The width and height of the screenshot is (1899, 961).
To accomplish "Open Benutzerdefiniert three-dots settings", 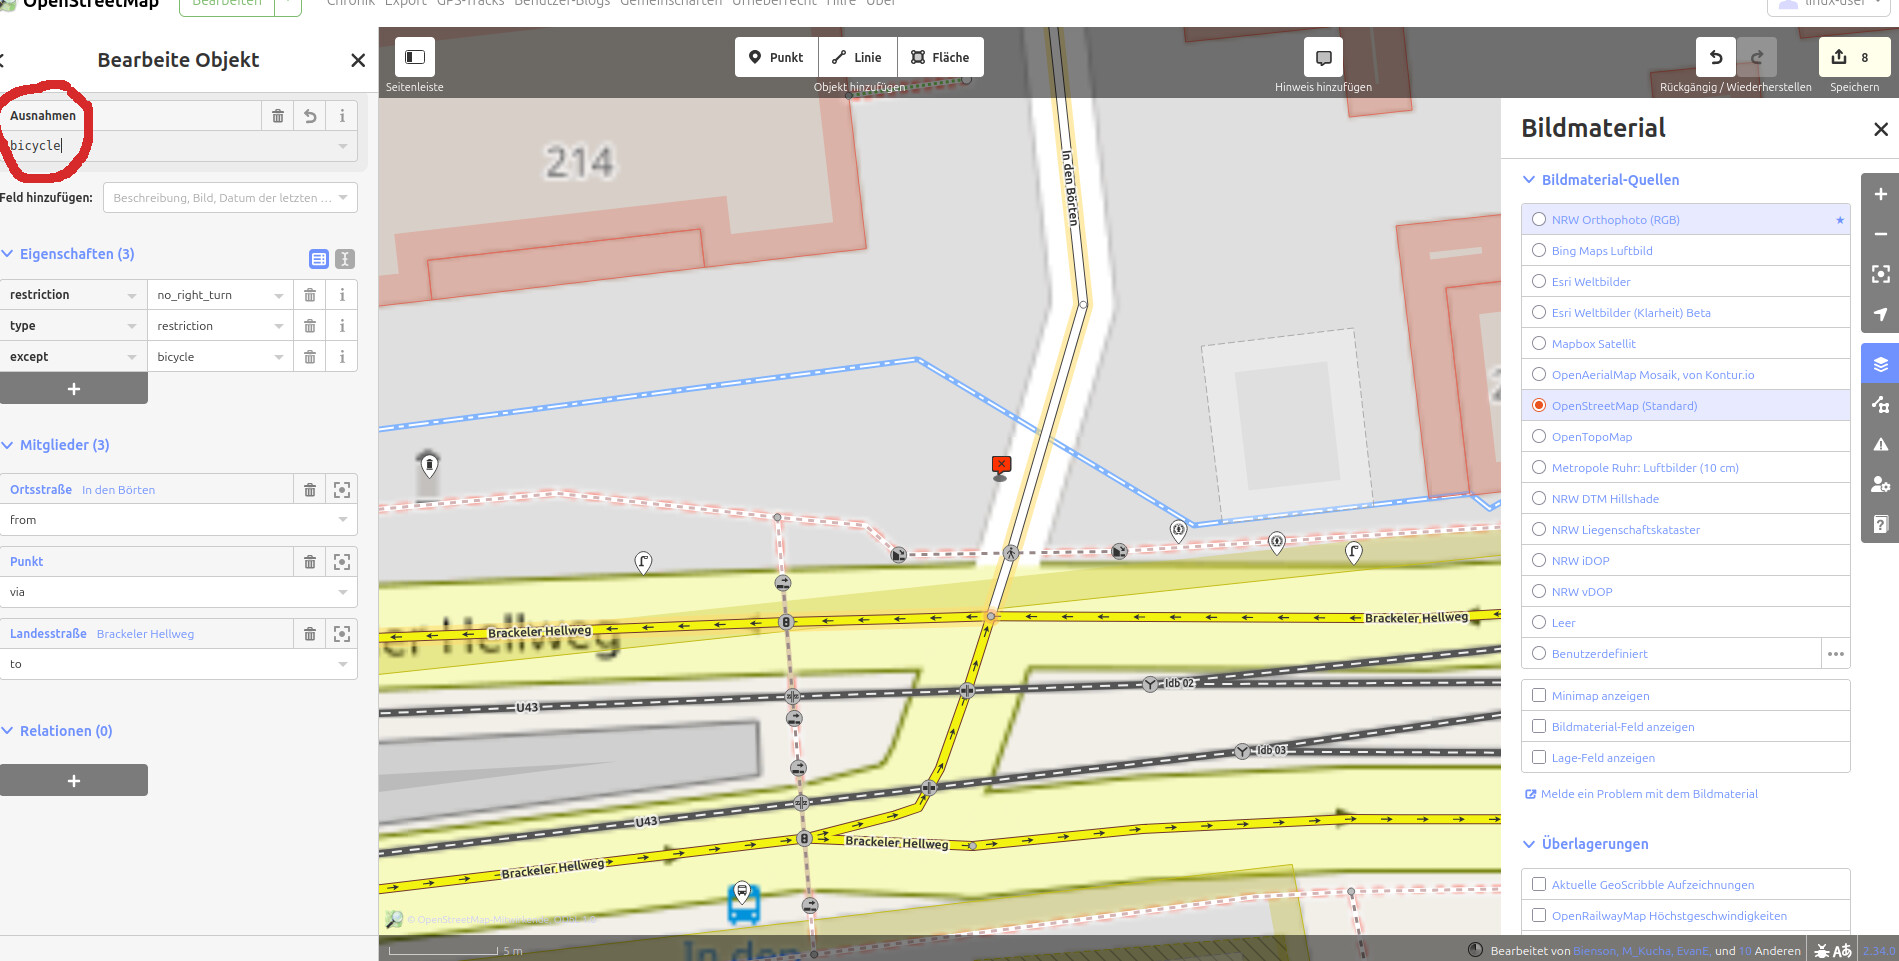I will (1835, 654).
